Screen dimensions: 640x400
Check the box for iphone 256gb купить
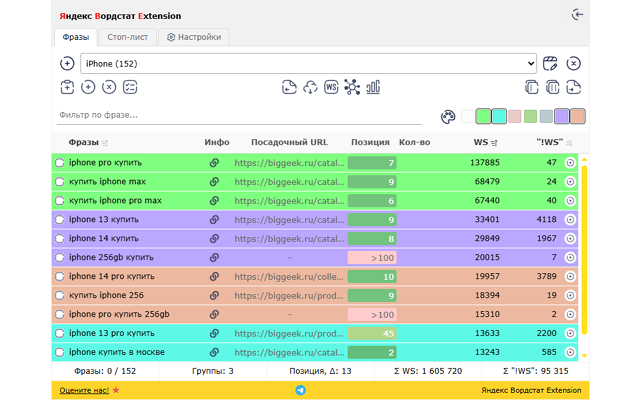pyautogui.click(x=60, y=258)
